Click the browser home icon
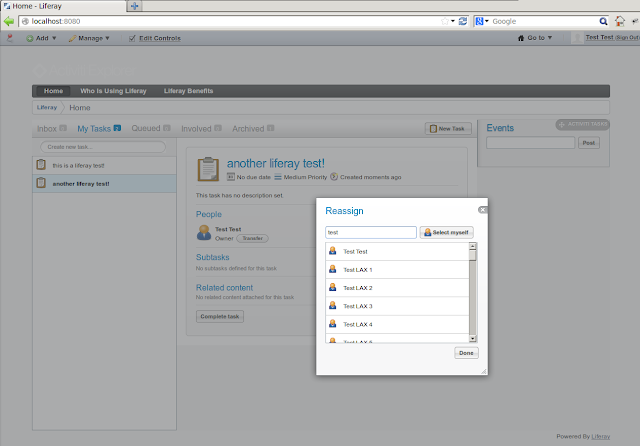Viewport: 640px width, 446px height. tap(620, 21)
